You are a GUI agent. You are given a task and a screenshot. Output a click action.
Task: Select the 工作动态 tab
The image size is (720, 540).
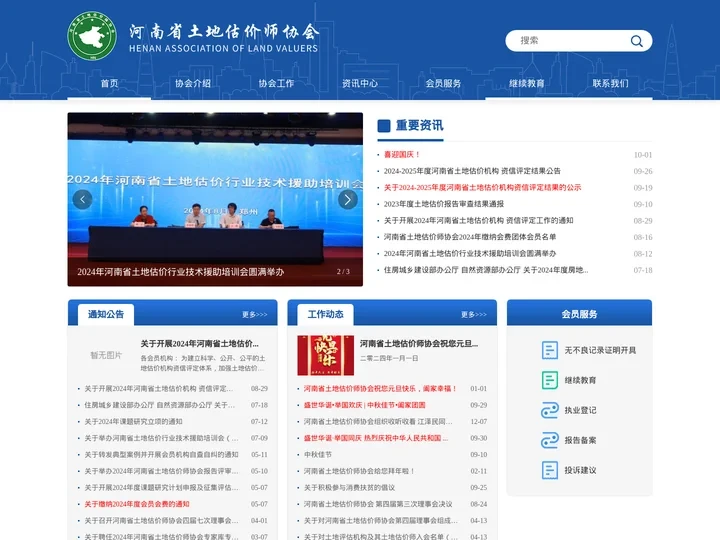pyautogui.click(x=326, y=315)
